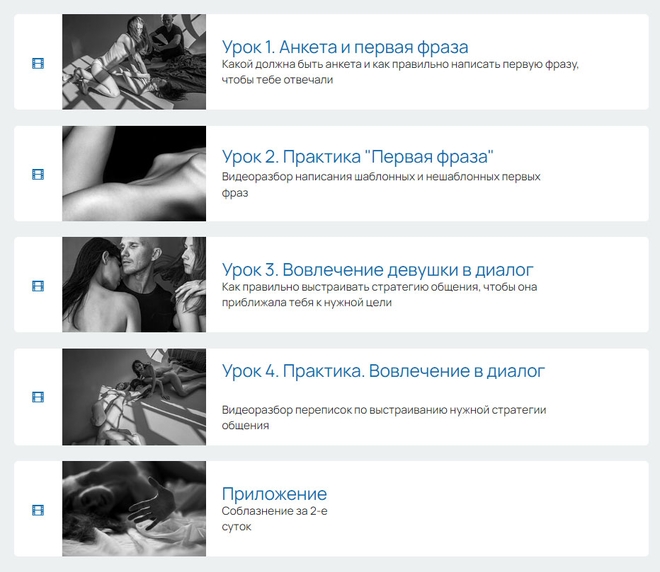Open the Приложение lesson title
This screenshot has height=572, width=660.
coord(274,494)
